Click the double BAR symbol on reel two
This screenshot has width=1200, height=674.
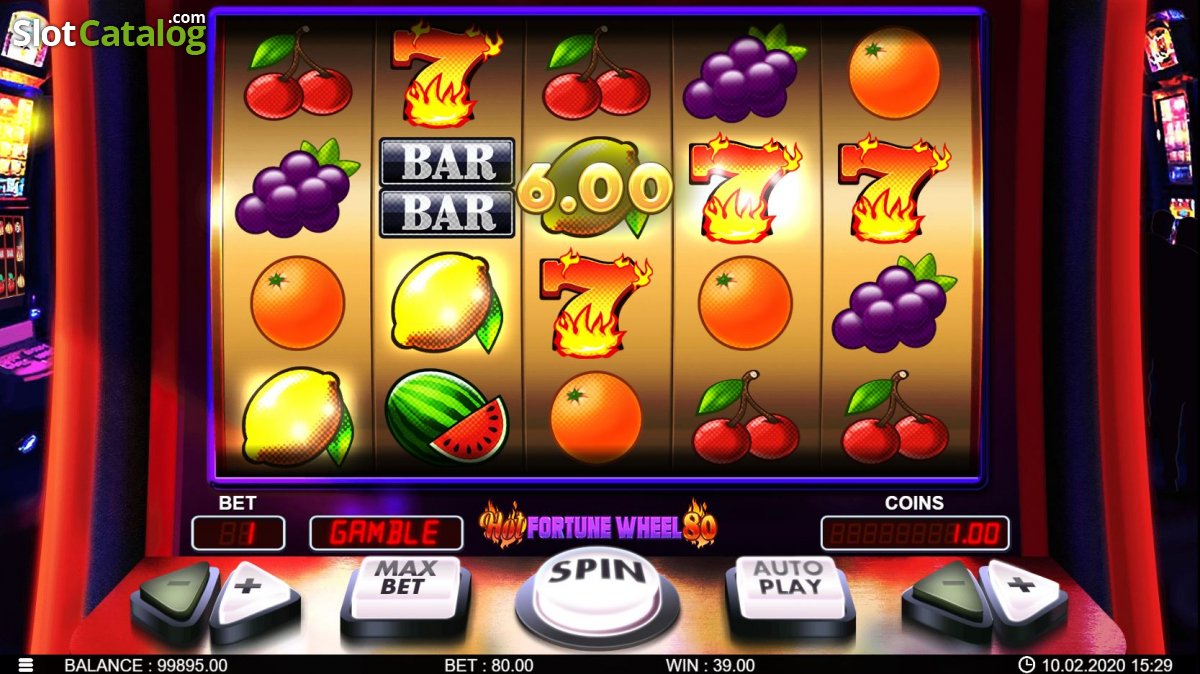point(447,188)
